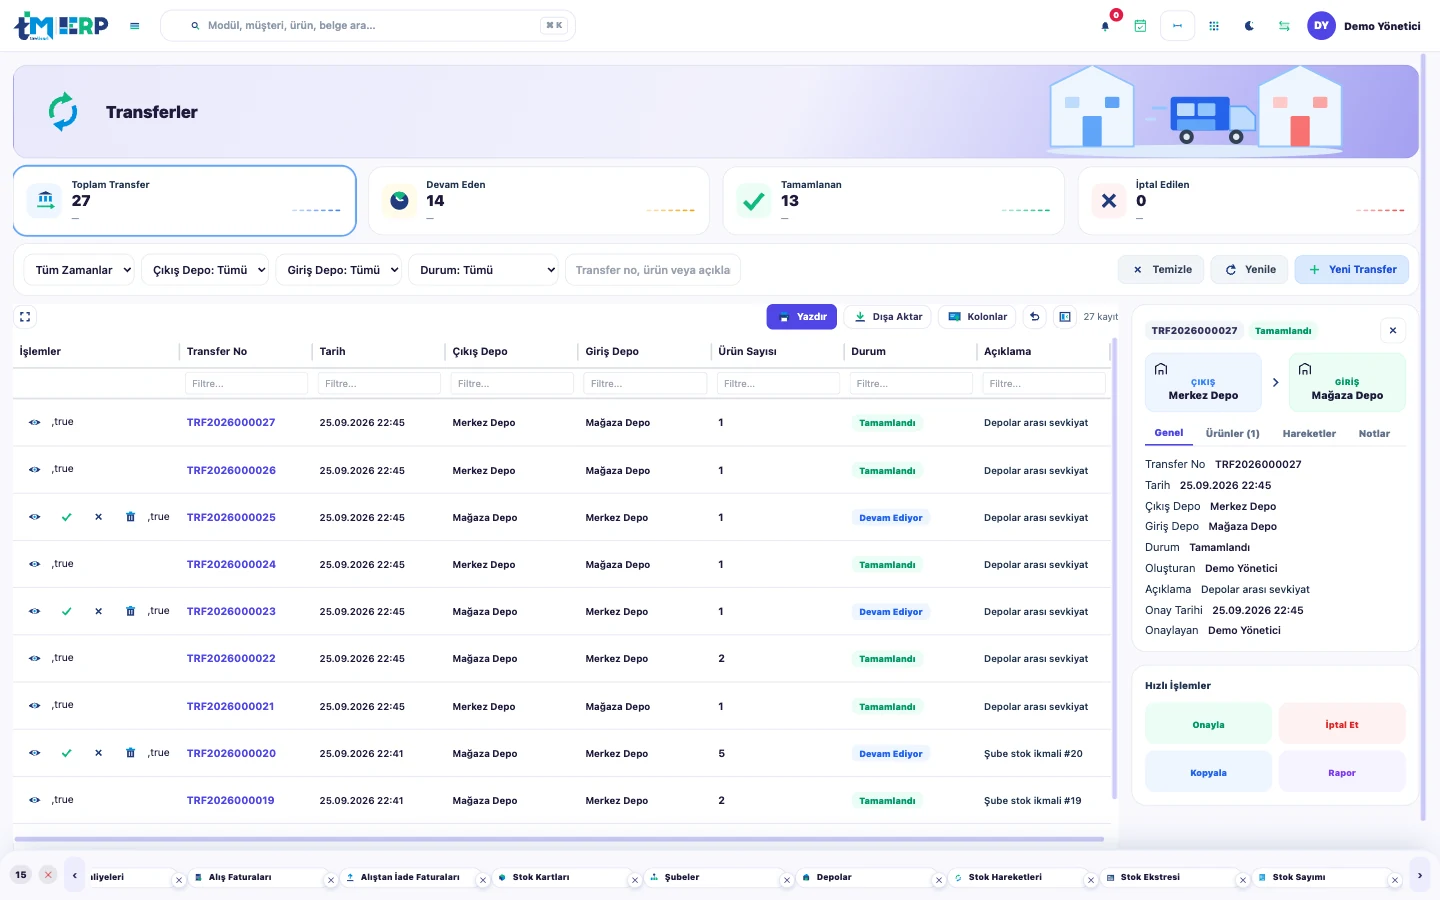1440x900 pixels.
Task: Close the TRF2026000027 detail panel
Action: pos(1393,331)
